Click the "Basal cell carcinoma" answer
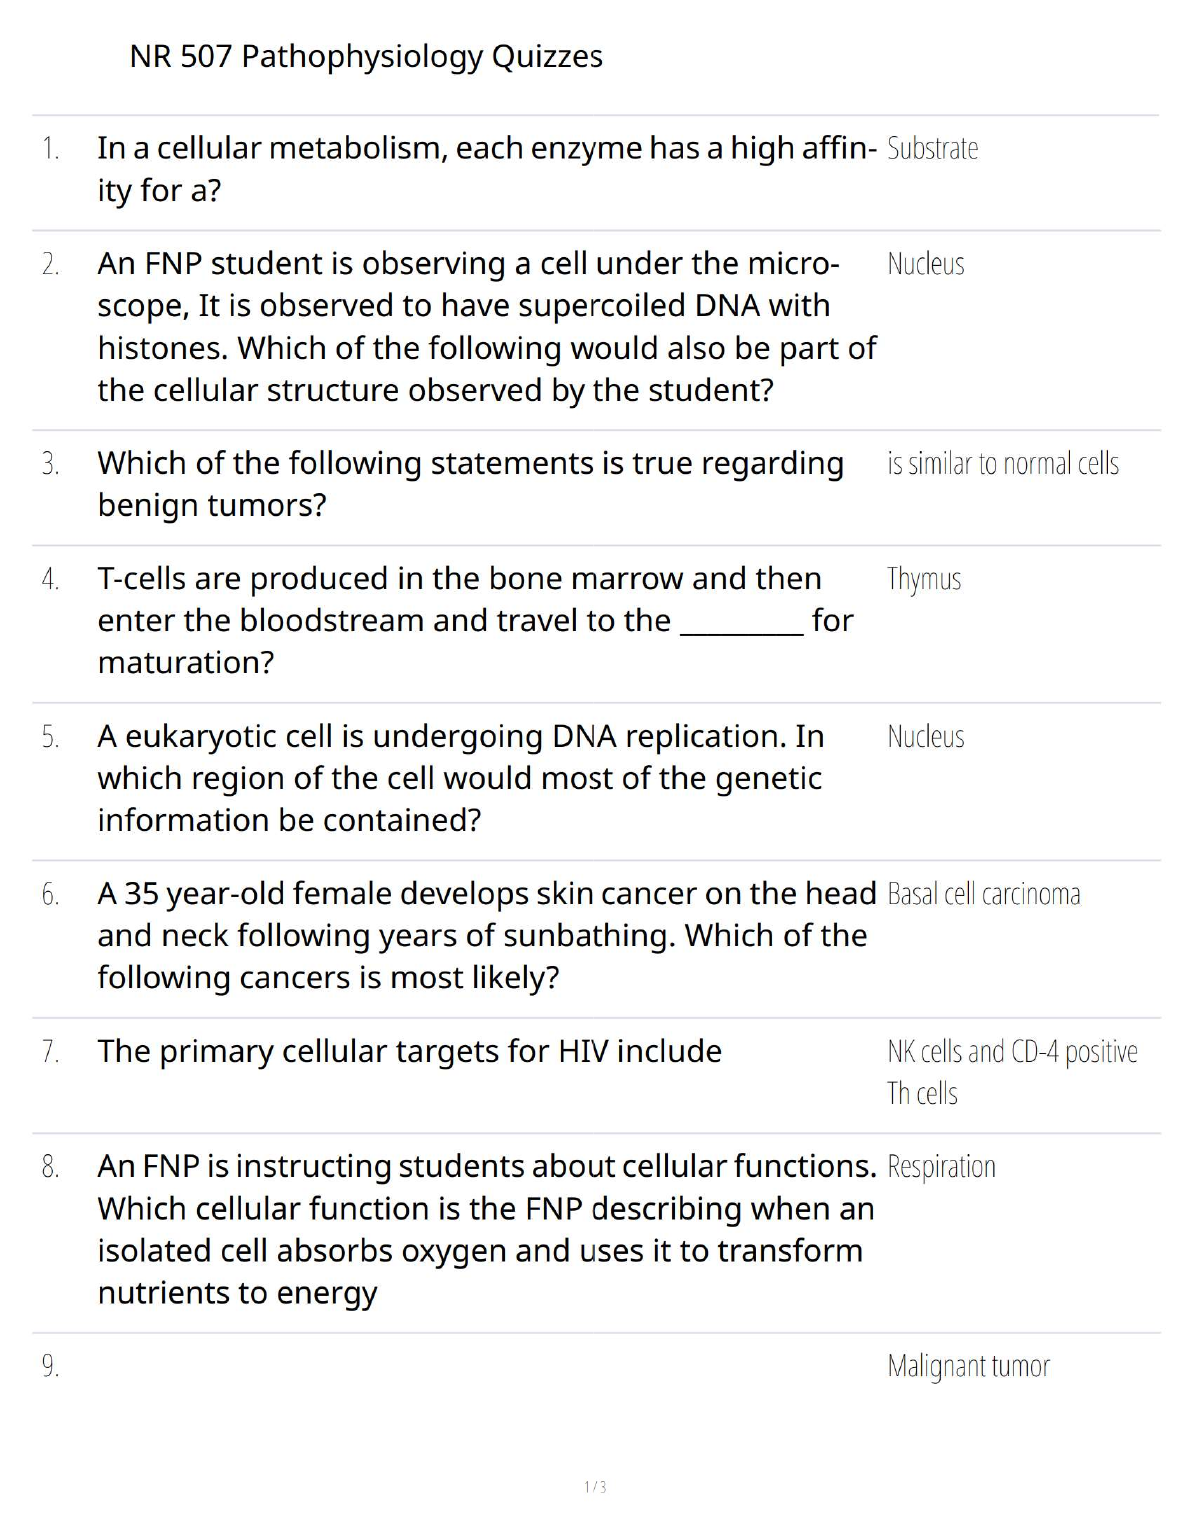The height and width of the screenshot is (1540, 1190). click(x=983, y=894)
